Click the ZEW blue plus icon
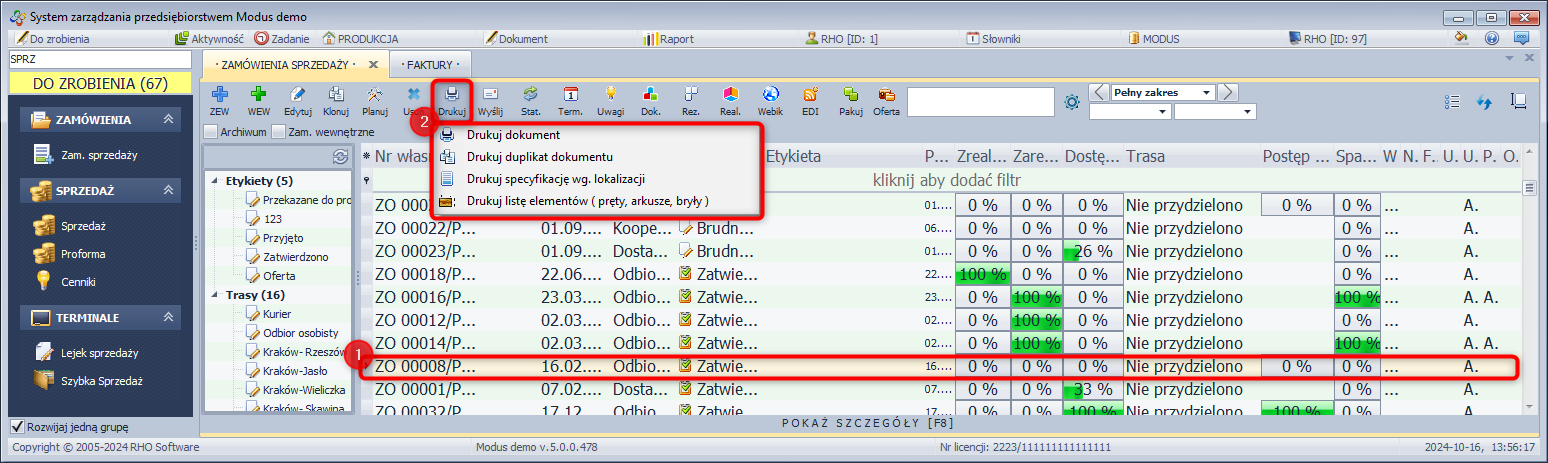Screen dimensions: 1548x463 pos(219,94)
